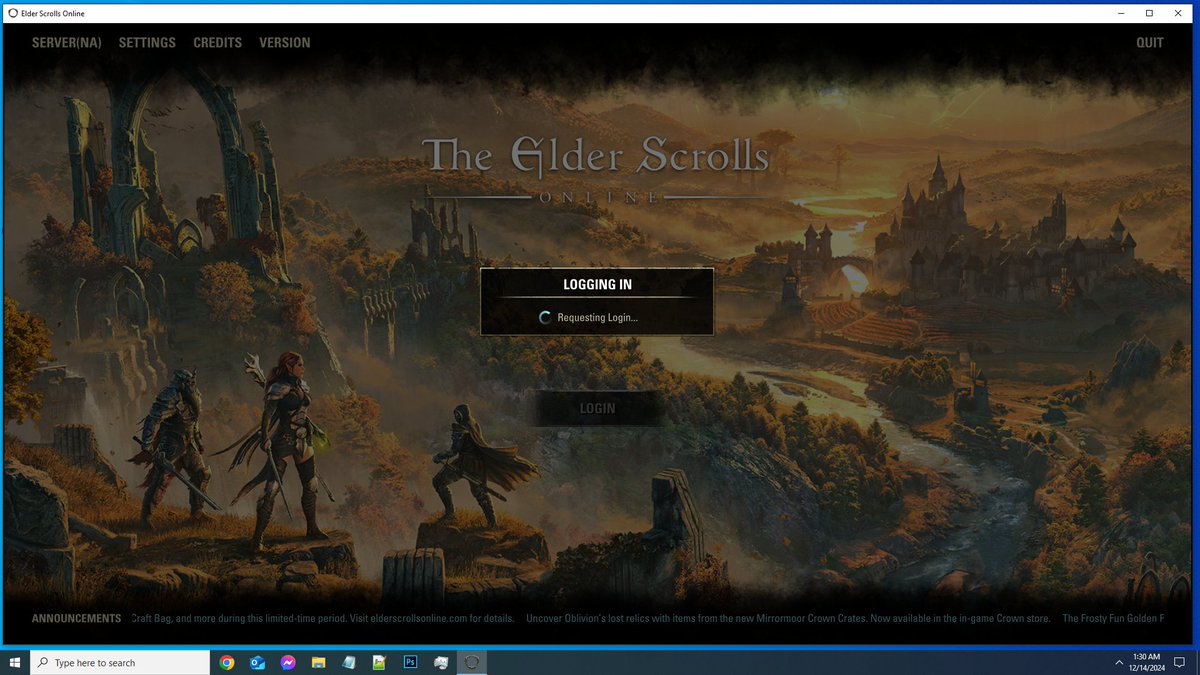1200x675 pixels.
Task: Click the LOGGING IN dialog title
Action: point(597,284)
